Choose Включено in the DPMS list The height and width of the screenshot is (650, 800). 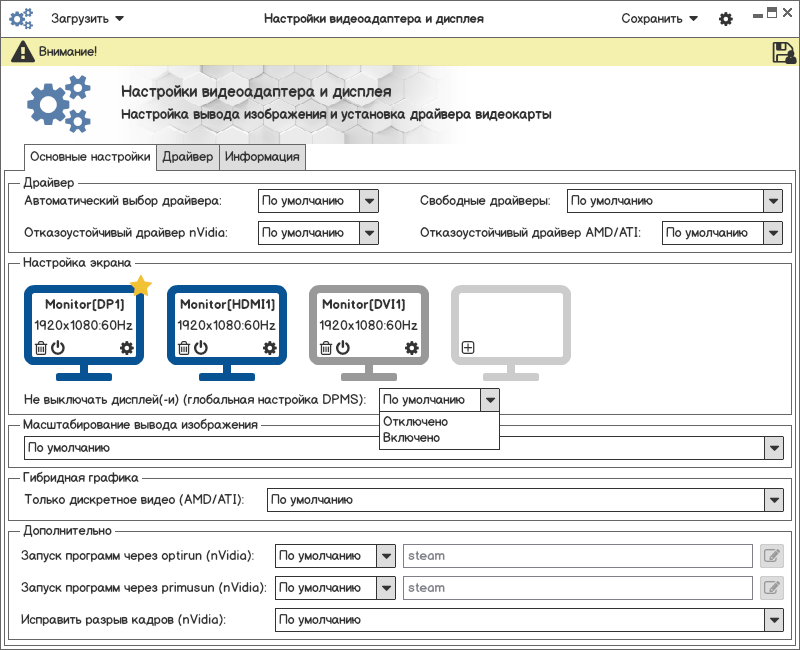click(x=439, y=438)
